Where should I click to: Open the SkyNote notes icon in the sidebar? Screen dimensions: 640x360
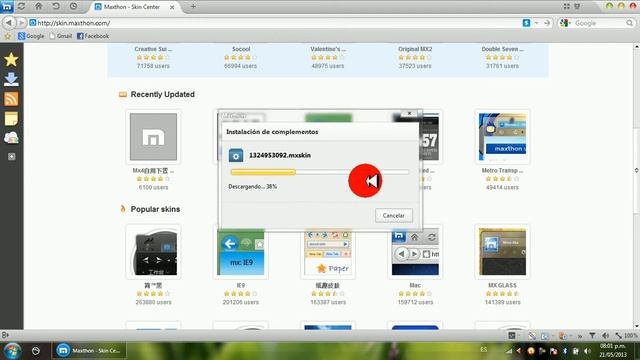click(11, 119)
